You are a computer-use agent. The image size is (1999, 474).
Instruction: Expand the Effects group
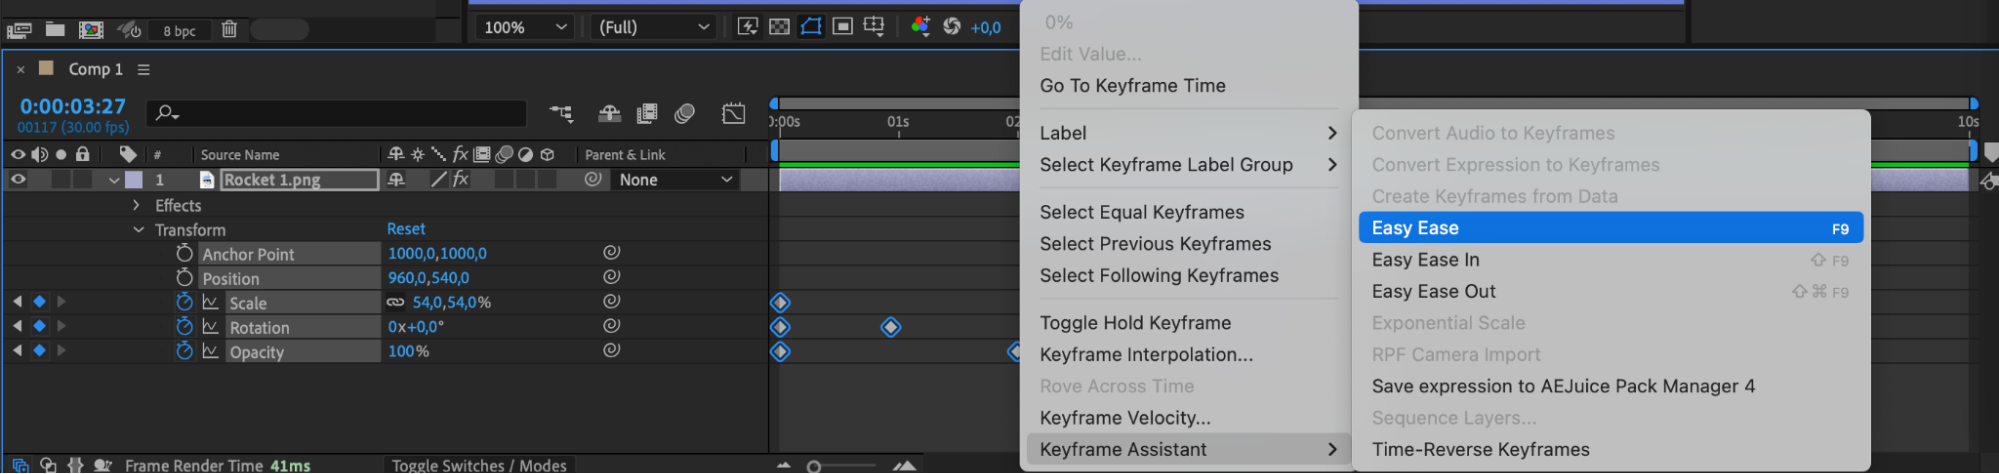[137, 205]
